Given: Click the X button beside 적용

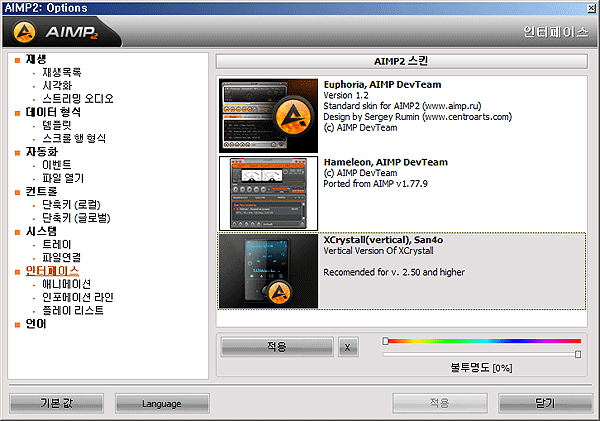Looking at the screenshot, I should (348, 347).
